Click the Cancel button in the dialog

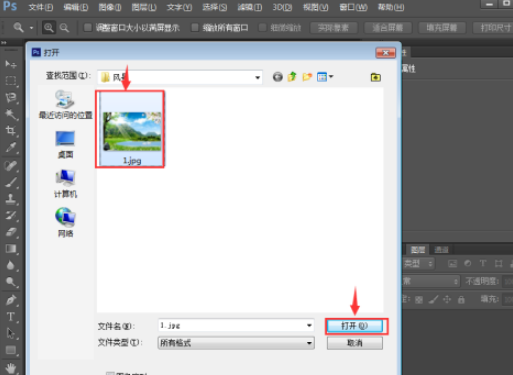point(355,343)
